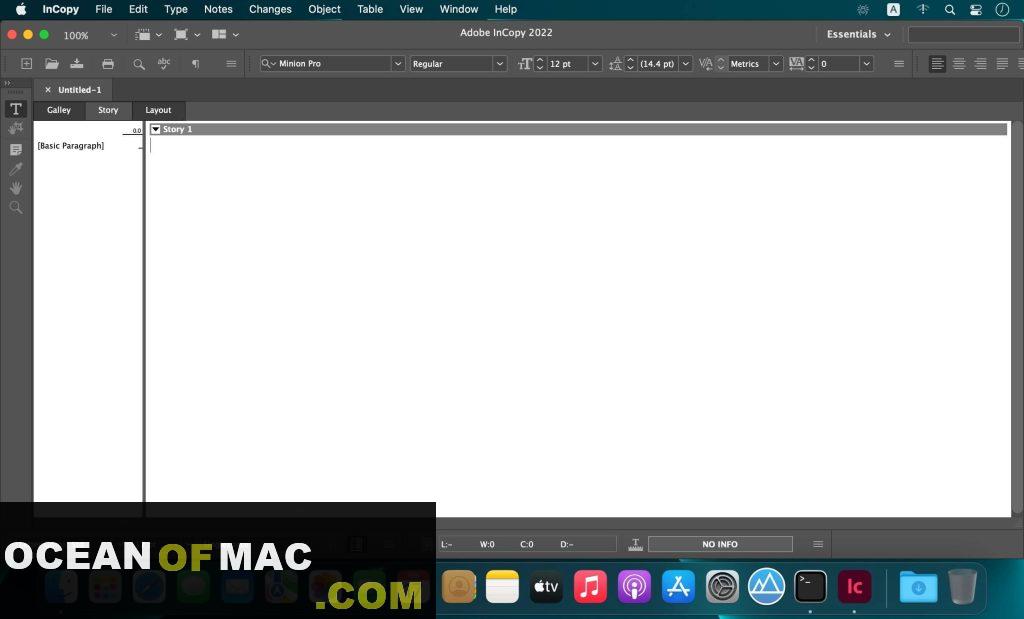Image resolution: width=1024 pixels, height=619 pixels.
Task: Open the tracking value dropdown
Action: click(867, 64)
